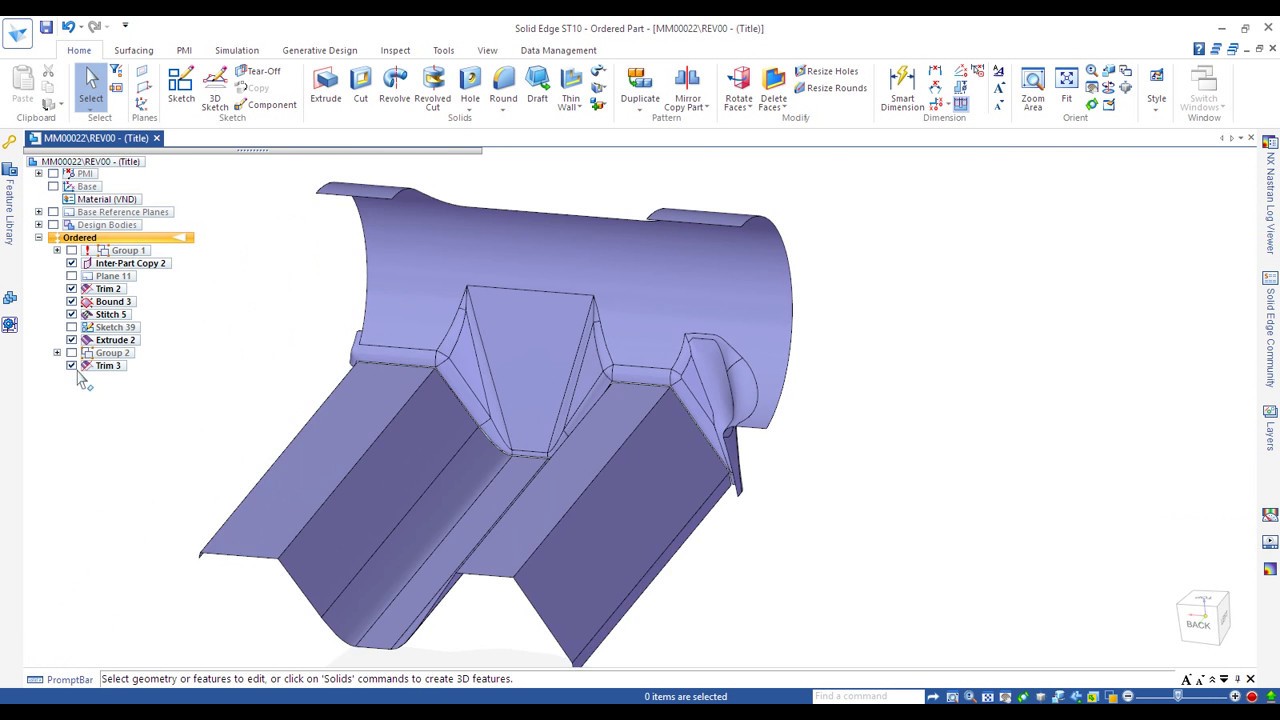This screenshot has height=720, width=1280.
Task: Adjust the zoom slider in status bar
Action: pos(1178,696)
